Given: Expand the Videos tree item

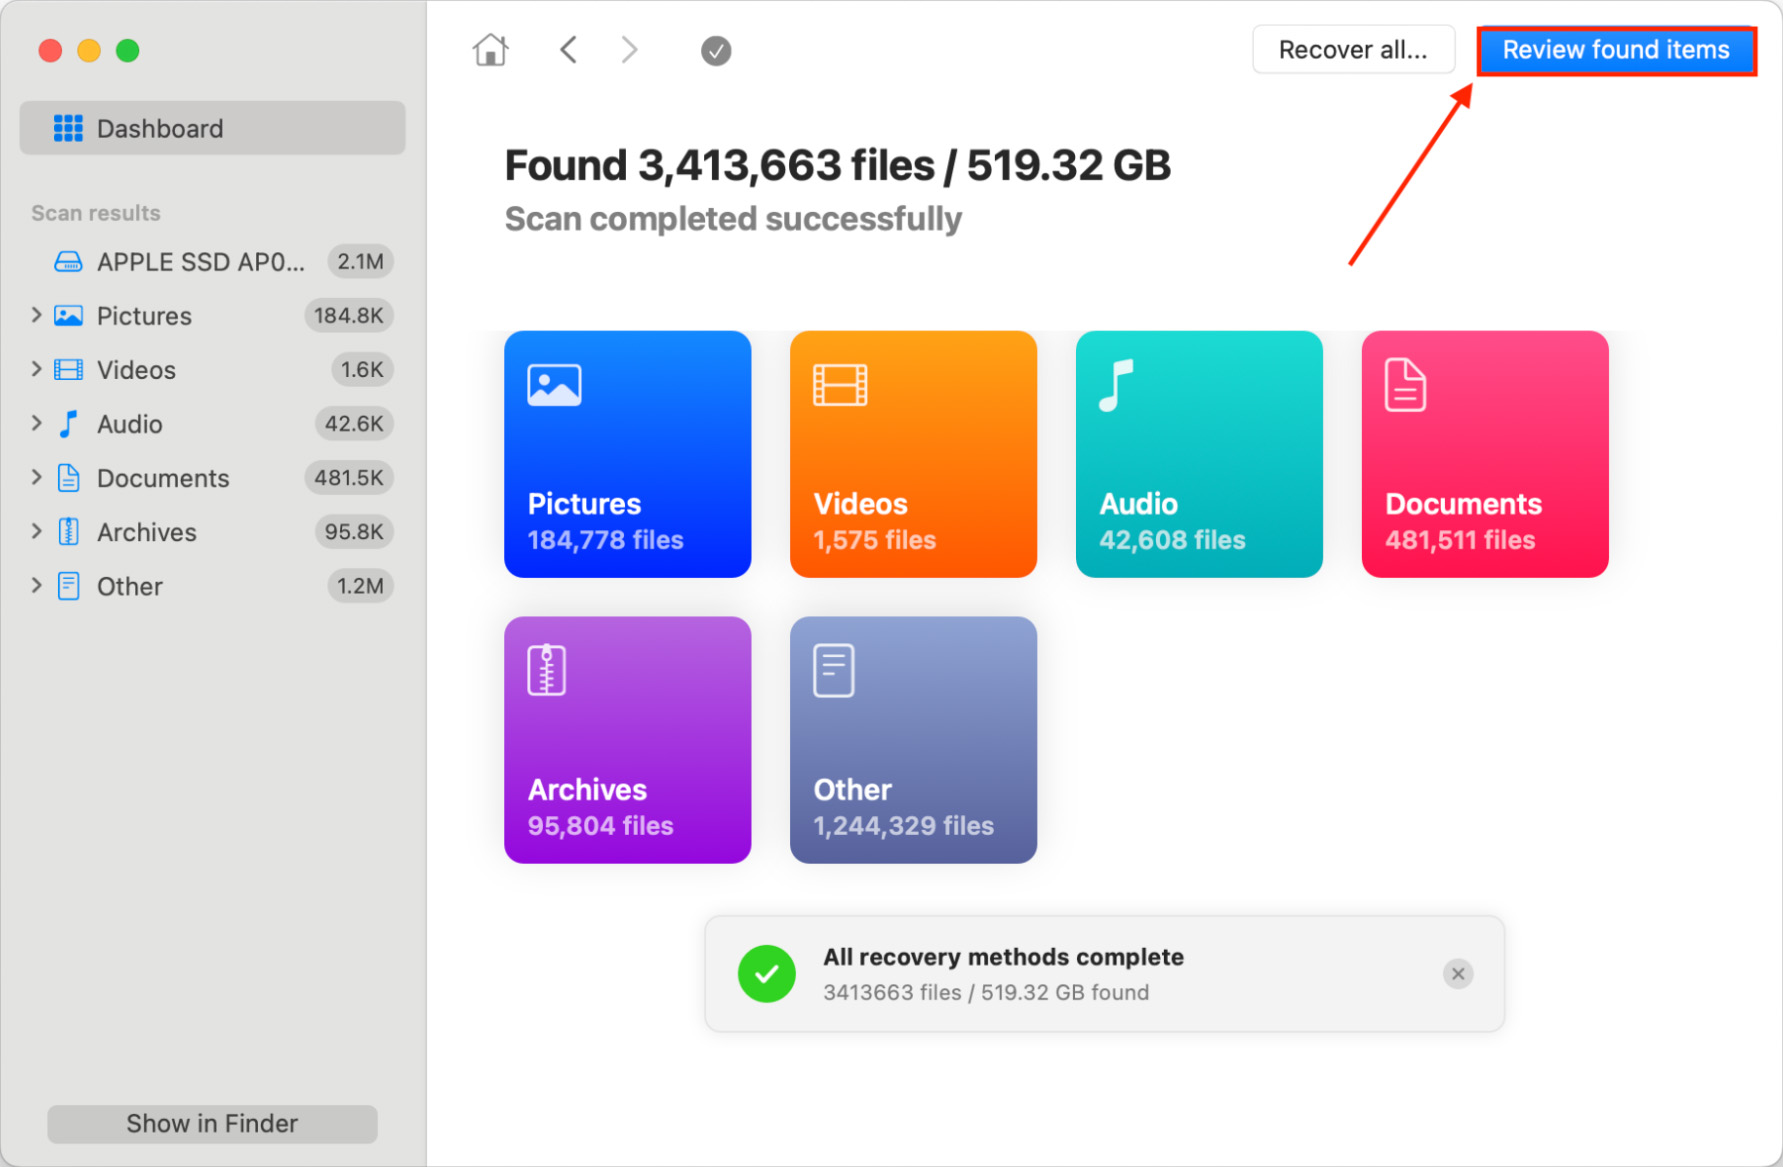Looking at the screenshot, I should point(37,369).
